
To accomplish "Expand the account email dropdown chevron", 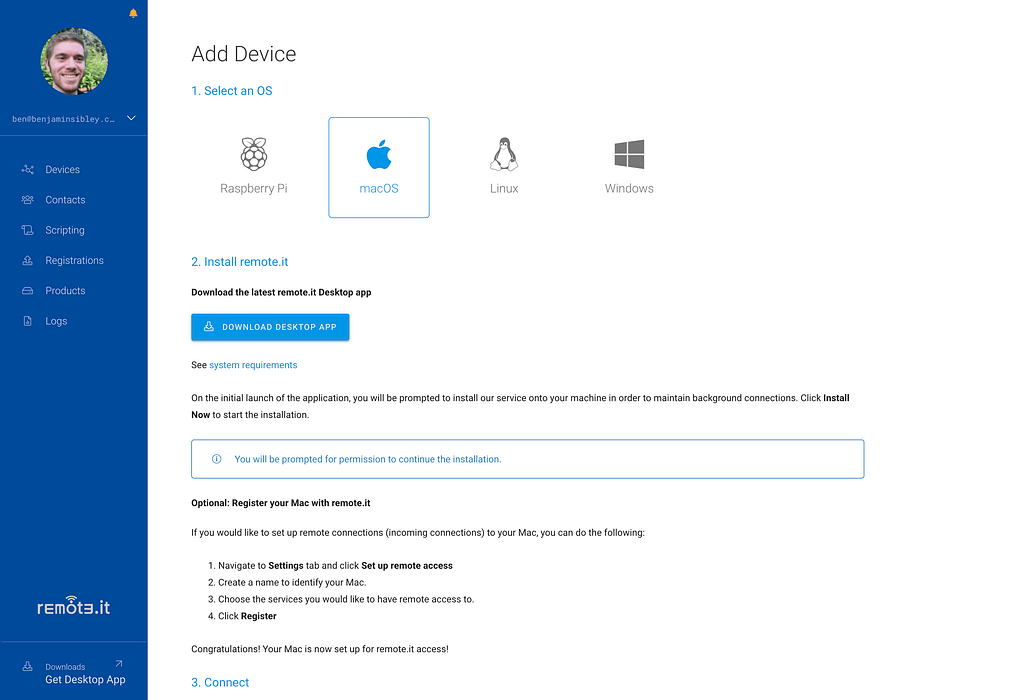I will click(x=131, y=119).
